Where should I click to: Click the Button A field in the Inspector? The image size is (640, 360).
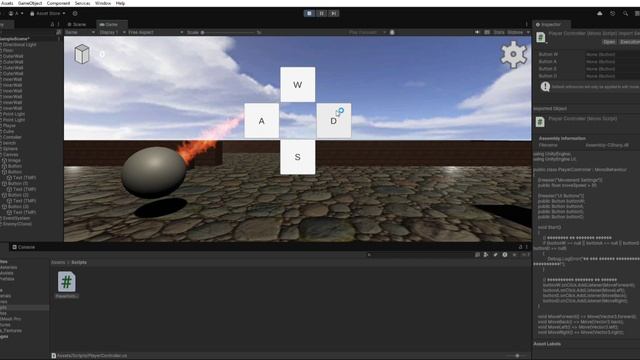click(612, 62)
